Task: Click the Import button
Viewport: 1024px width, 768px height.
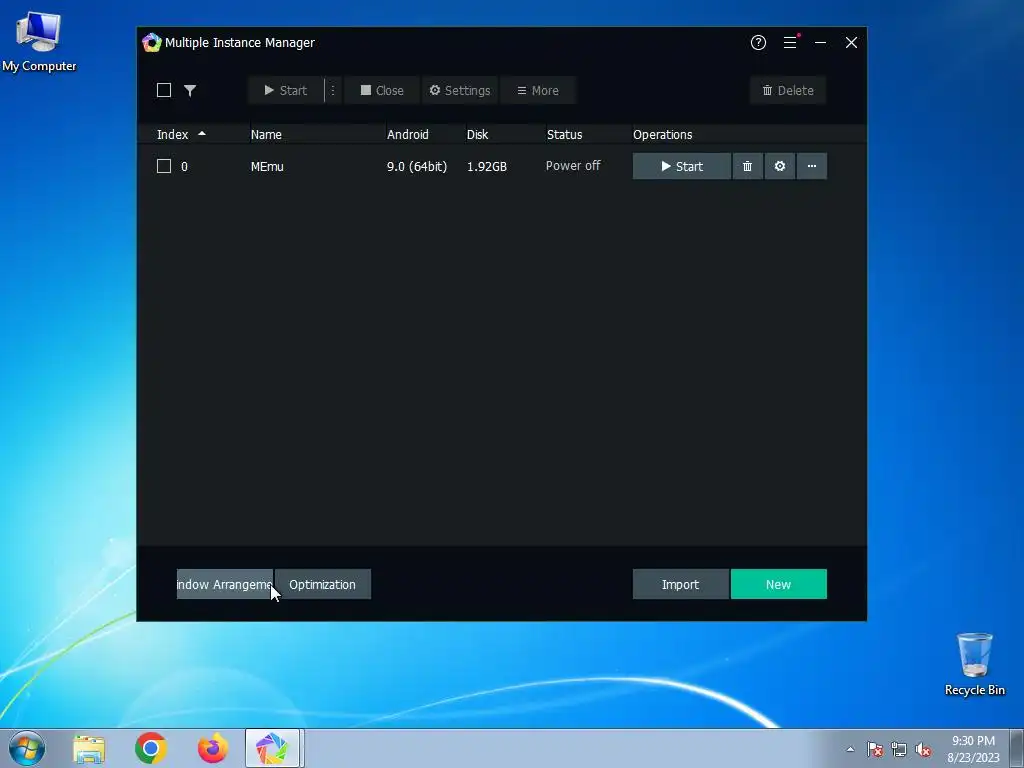Action: [680, 584]
